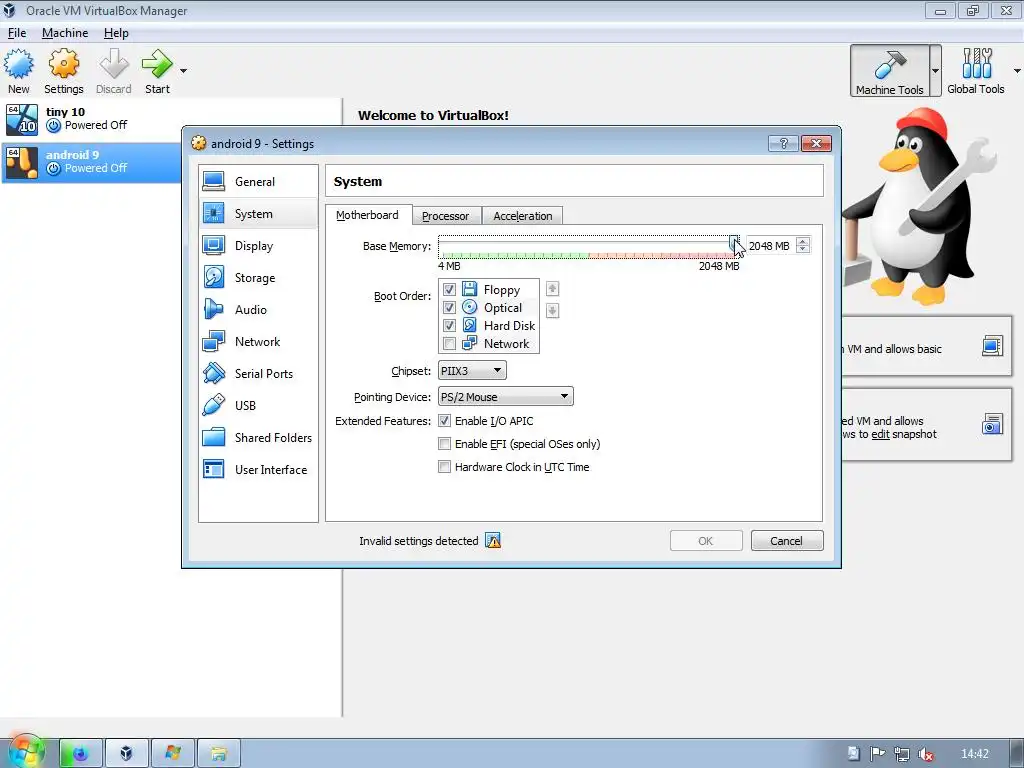
Task: Increase base memory with spinner up arrow
Action: [x=803, y=242]
